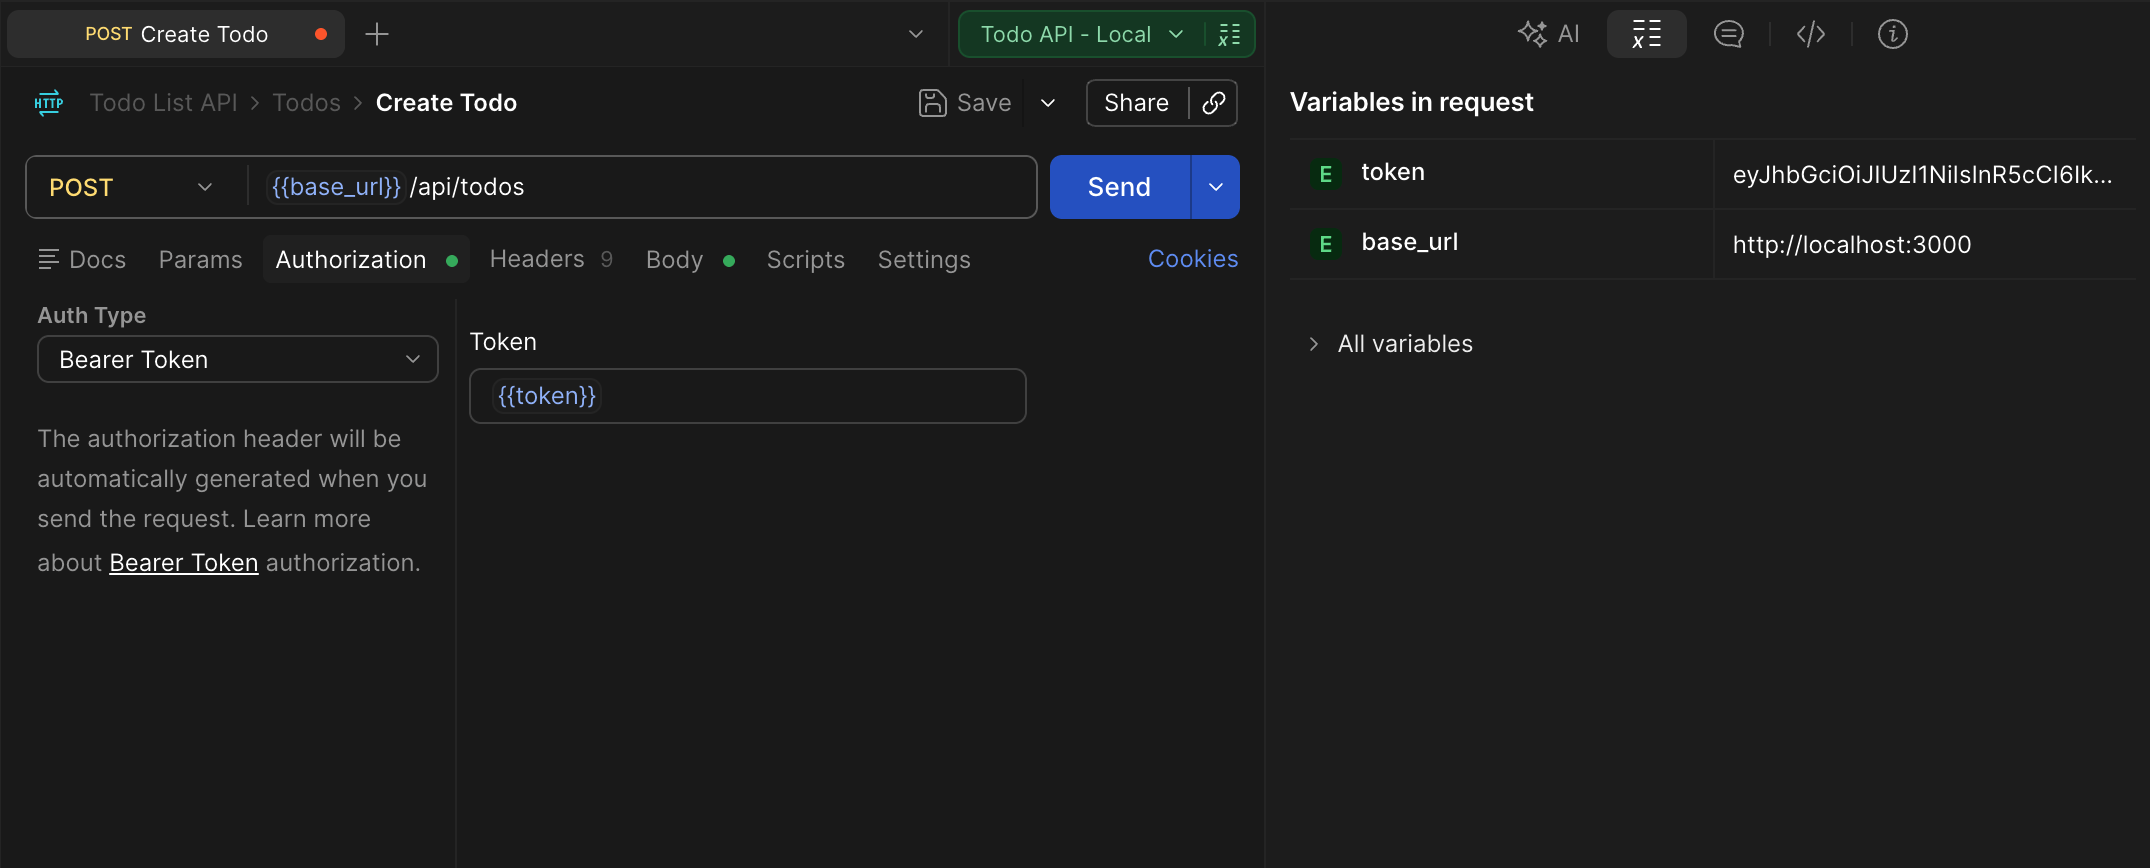
Task: Click the Save button text
Action: pyautogui.click(x=984, y=103)
